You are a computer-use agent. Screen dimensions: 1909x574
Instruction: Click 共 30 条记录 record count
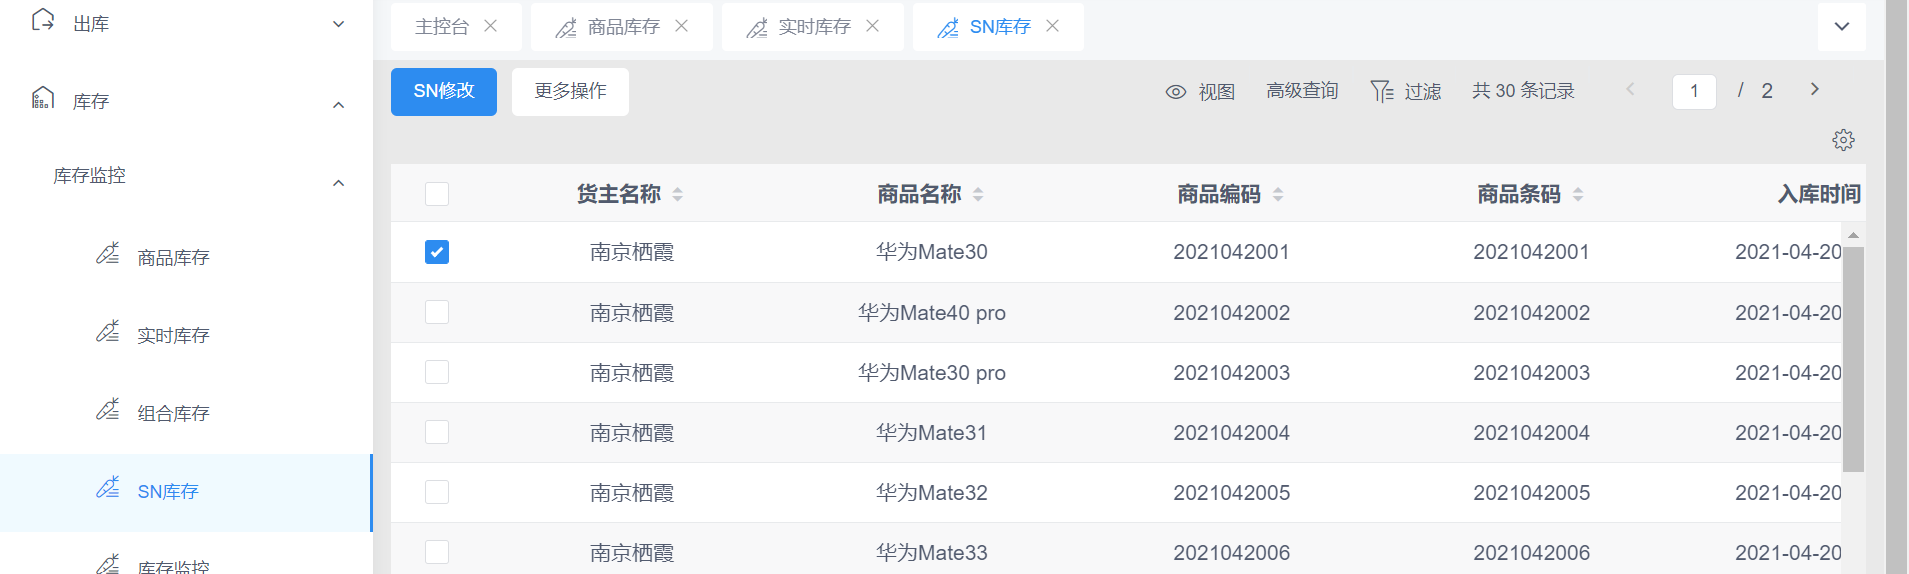(1523, 91)
